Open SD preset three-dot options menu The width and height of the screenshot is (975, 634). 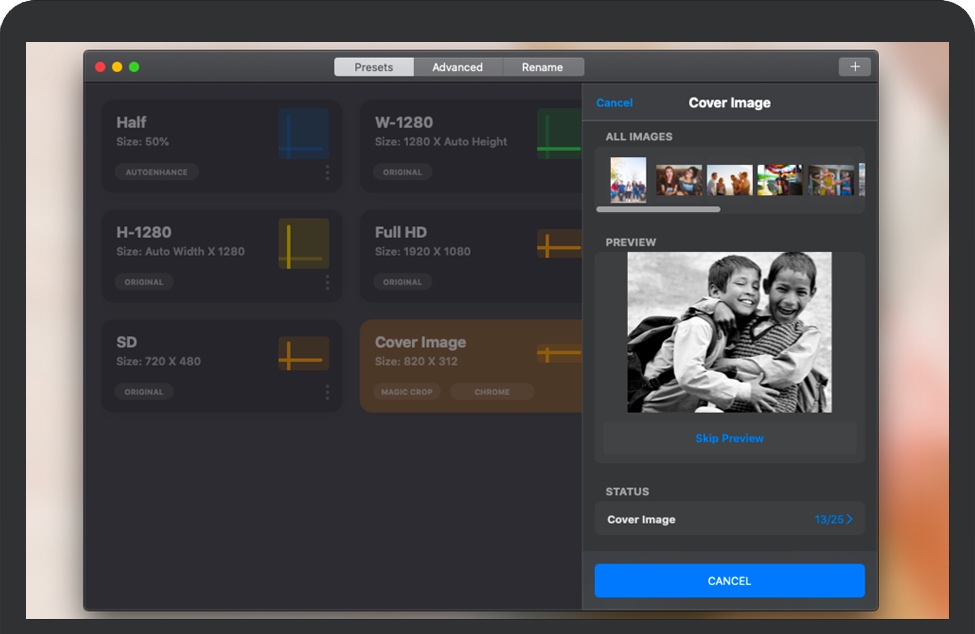[327, 393]
